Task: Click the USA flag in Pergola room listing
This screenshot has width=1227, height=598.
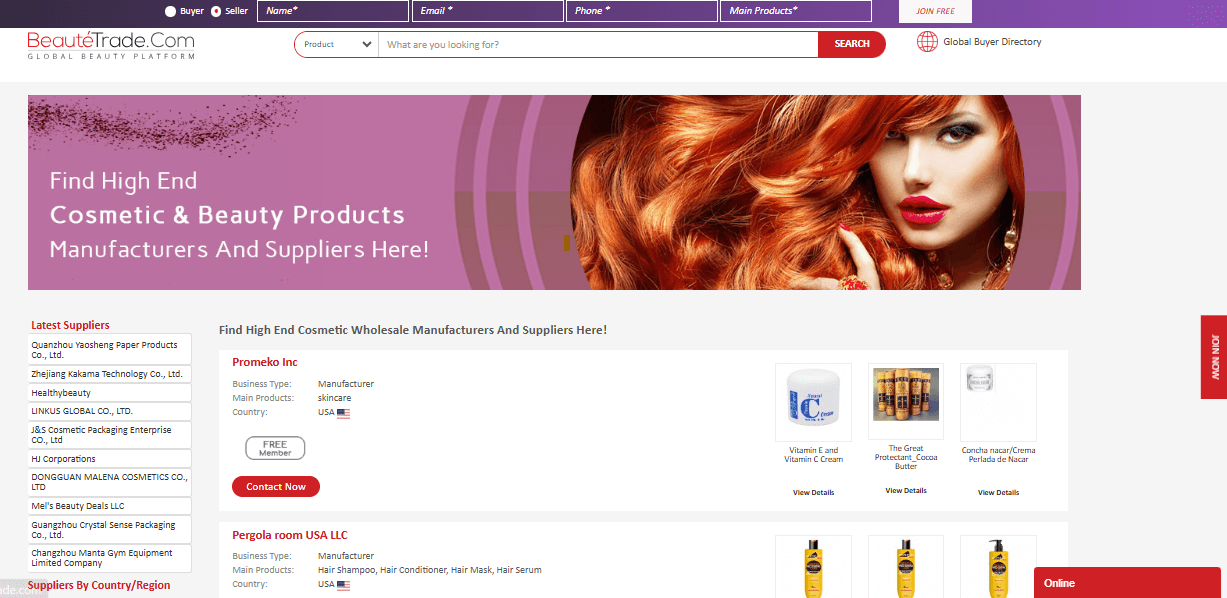Action: [343, 585]
